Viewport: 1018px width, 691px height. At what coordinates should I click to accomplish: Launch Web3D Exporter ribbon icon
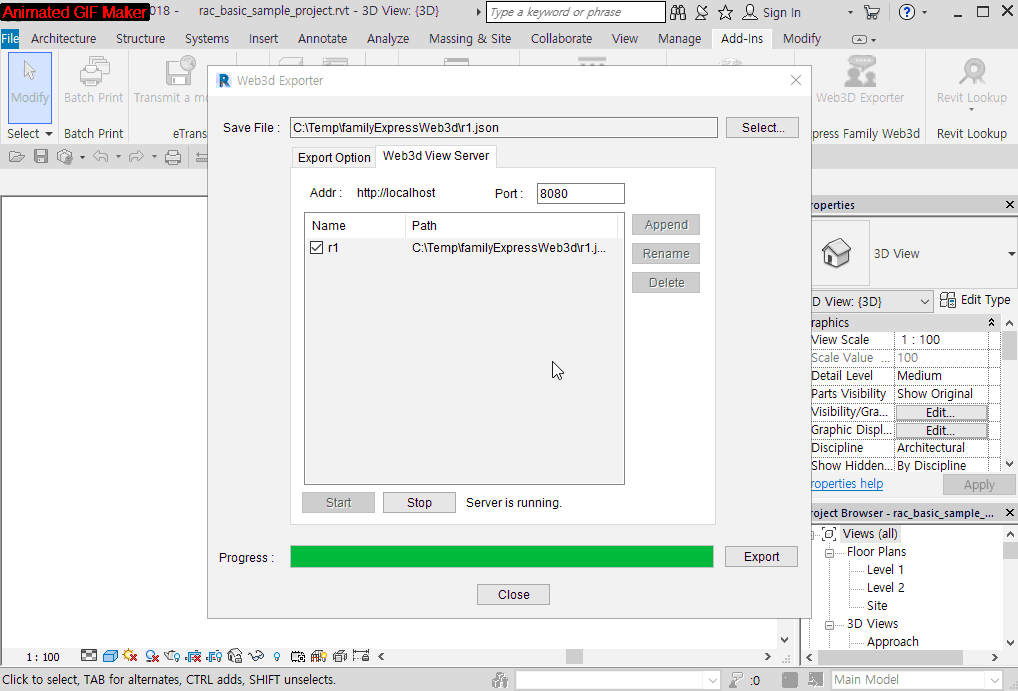[860, 71]
